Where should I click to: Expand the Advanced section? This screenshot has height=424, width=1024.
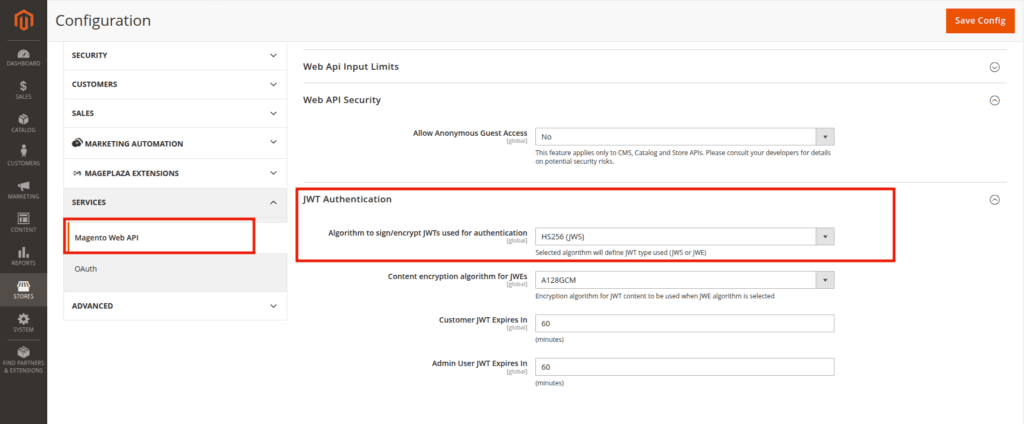175,306
